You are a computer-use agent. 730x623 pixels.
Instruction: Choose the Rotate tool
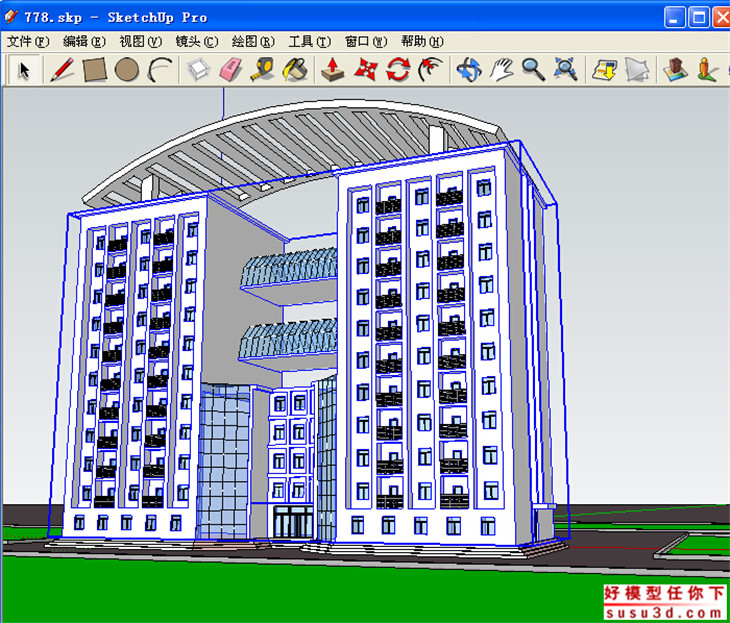pyautogui.click(x=398, y=70)
